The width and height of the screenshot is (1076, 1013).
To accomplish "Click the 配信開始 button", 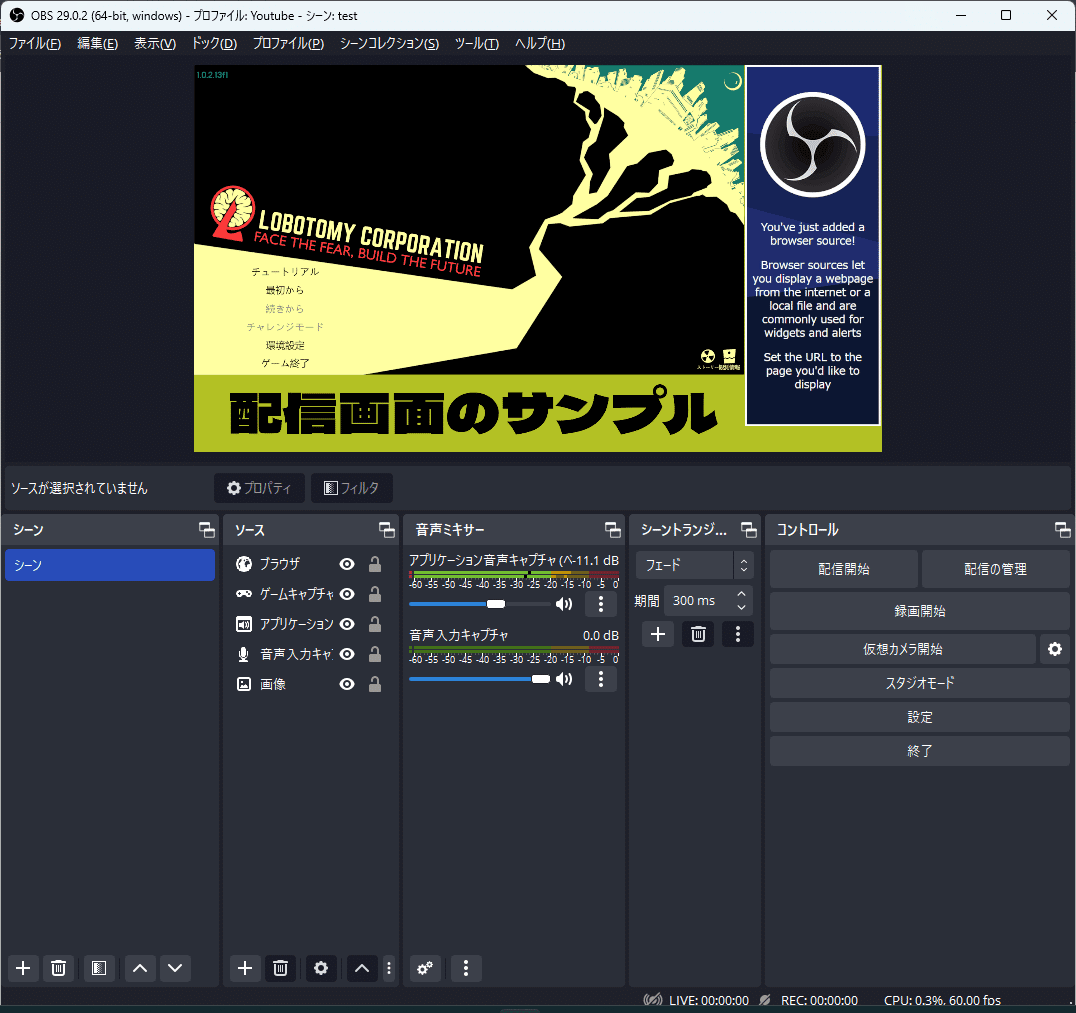I will 843,569.
